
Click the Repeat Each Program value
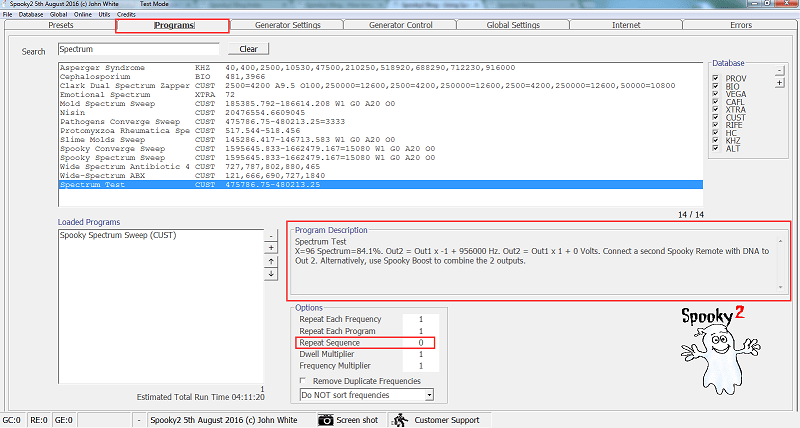420,331
